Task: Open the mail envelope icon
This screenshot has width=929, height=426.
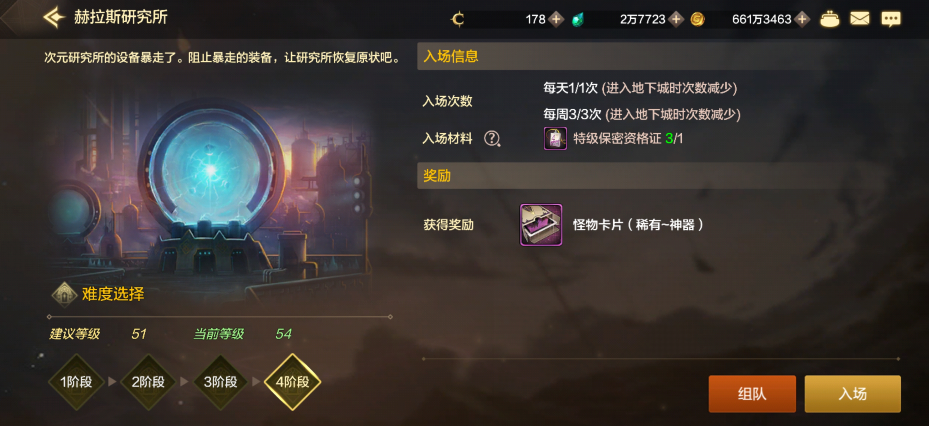Action: point(860,20)
